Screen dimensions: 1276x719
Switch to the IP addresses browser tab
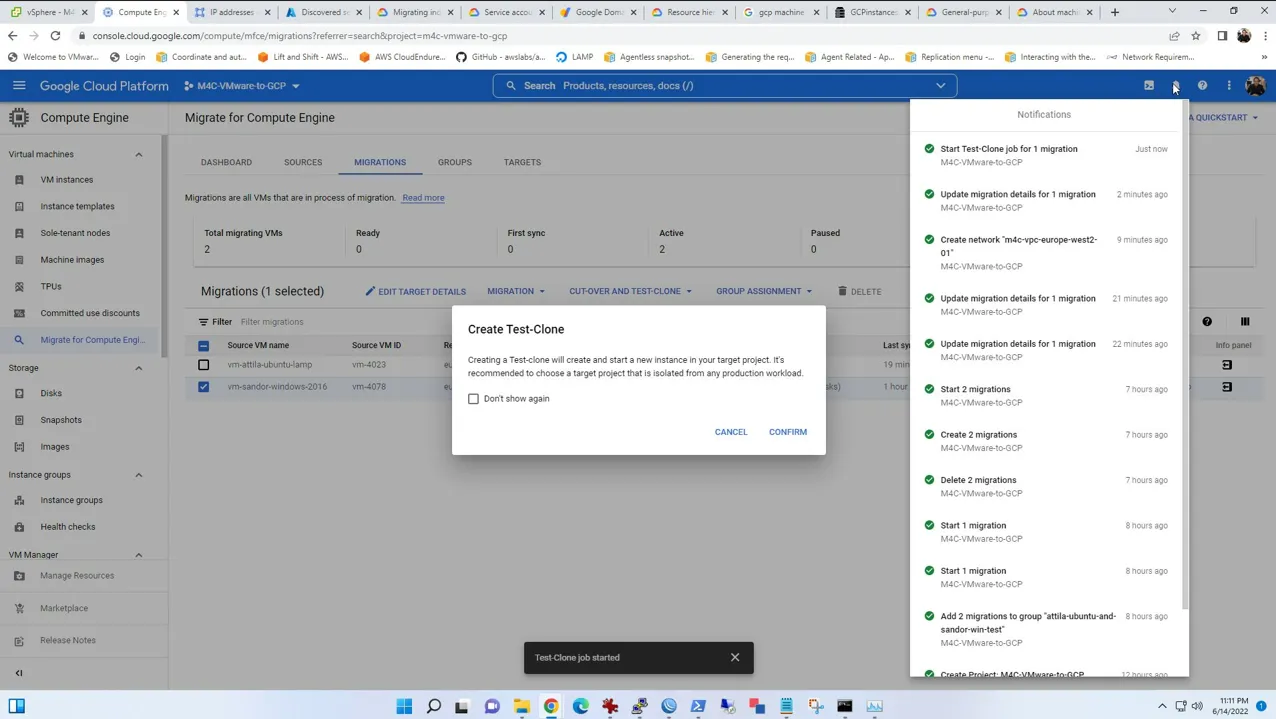232,12
